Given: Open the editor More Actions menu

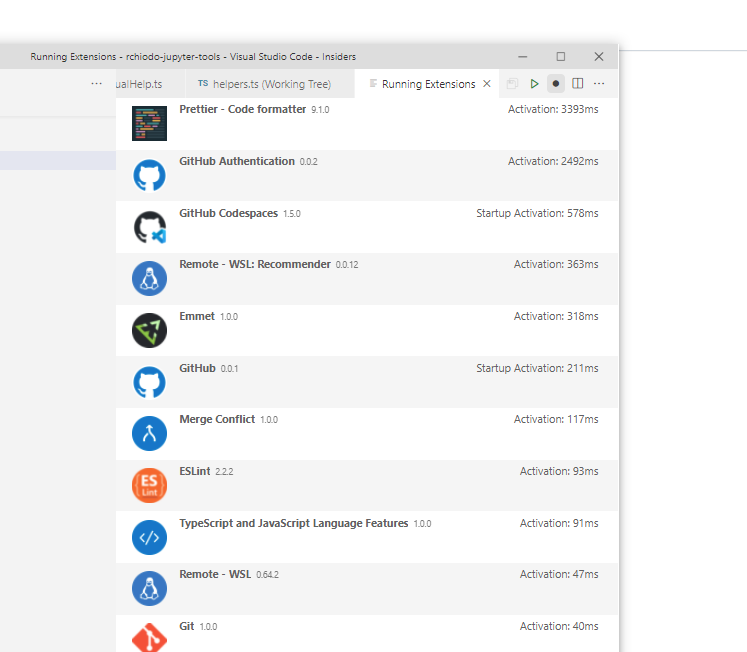Looking at the screenshot, I should coord(599,84).
